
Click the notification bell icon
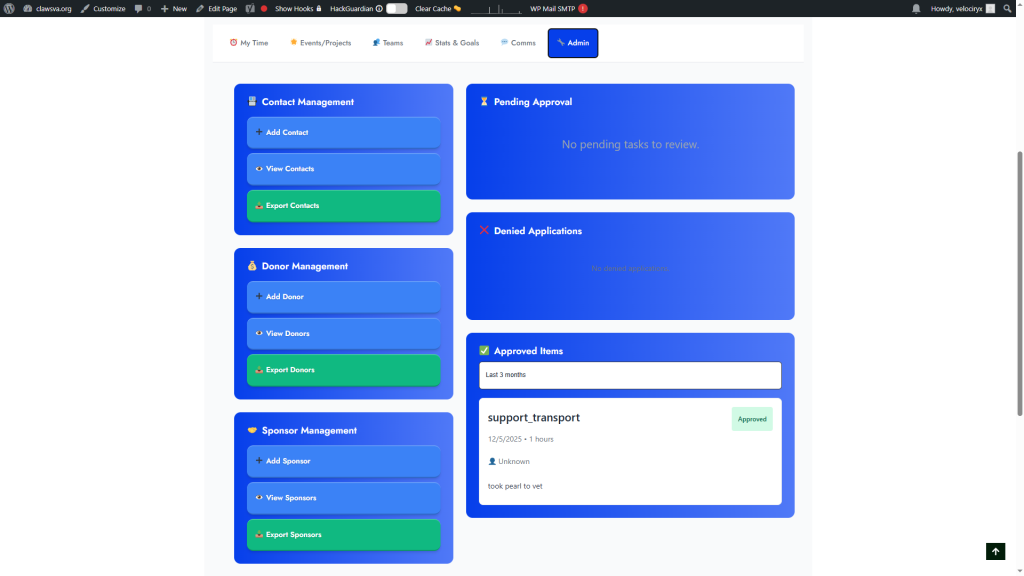tap(916, 8)
